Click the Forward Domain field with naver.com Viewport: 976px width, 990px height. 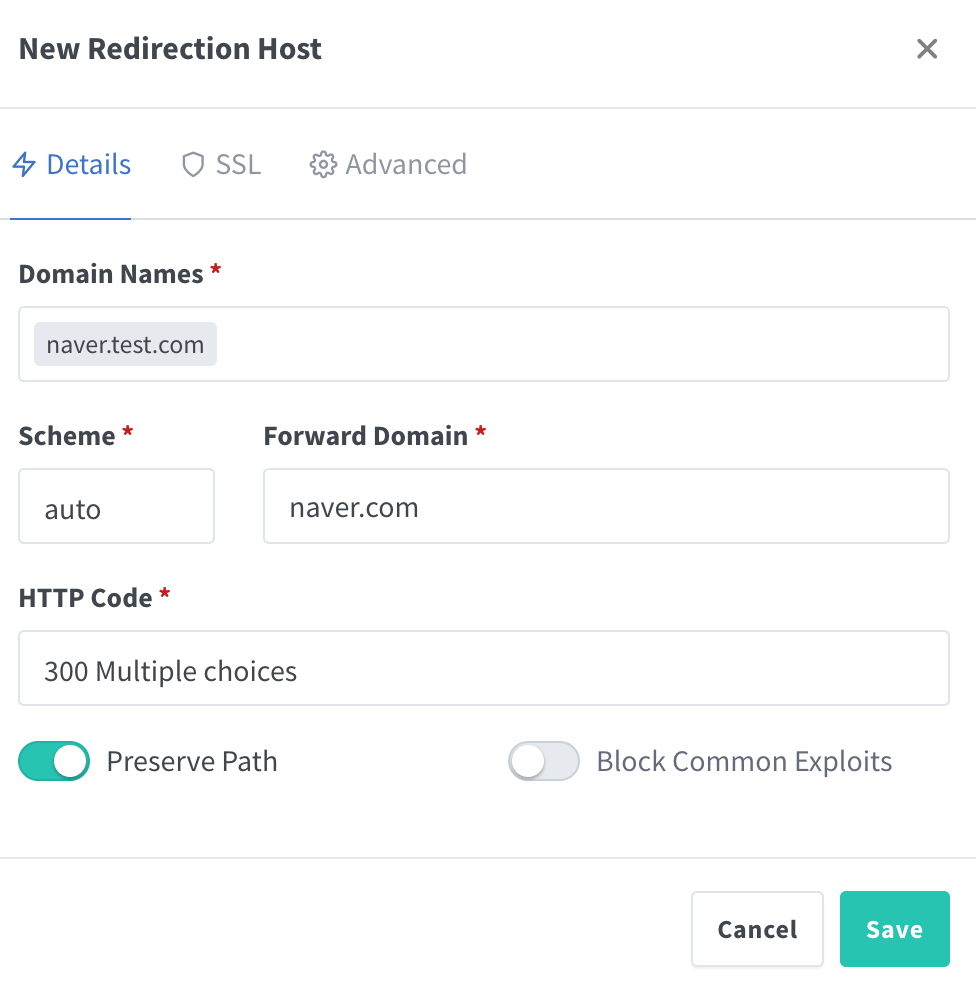605,507
